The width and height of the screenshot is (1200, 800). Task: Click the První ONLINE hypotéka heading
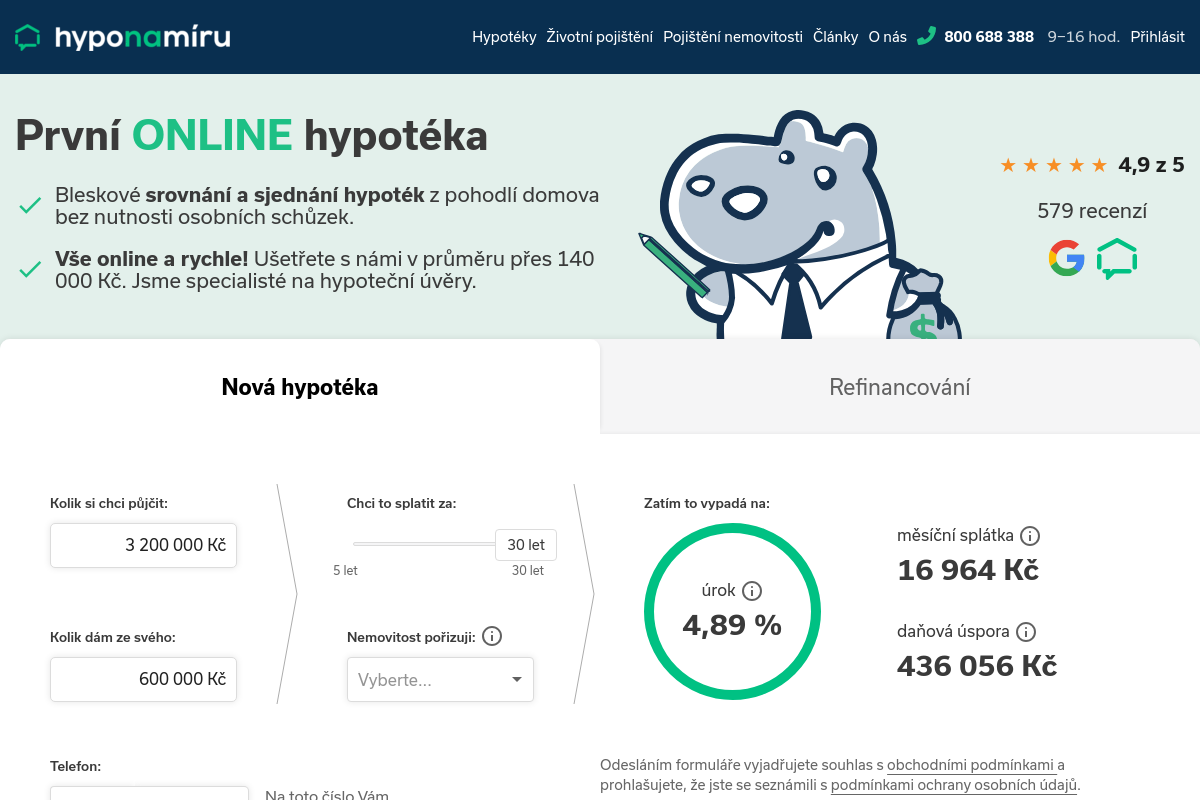click(x=251, y=135)
